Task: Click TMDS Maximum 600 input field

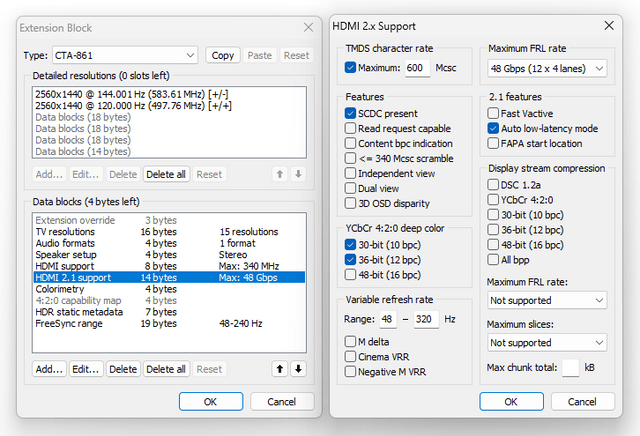Action: click(417, 68)
